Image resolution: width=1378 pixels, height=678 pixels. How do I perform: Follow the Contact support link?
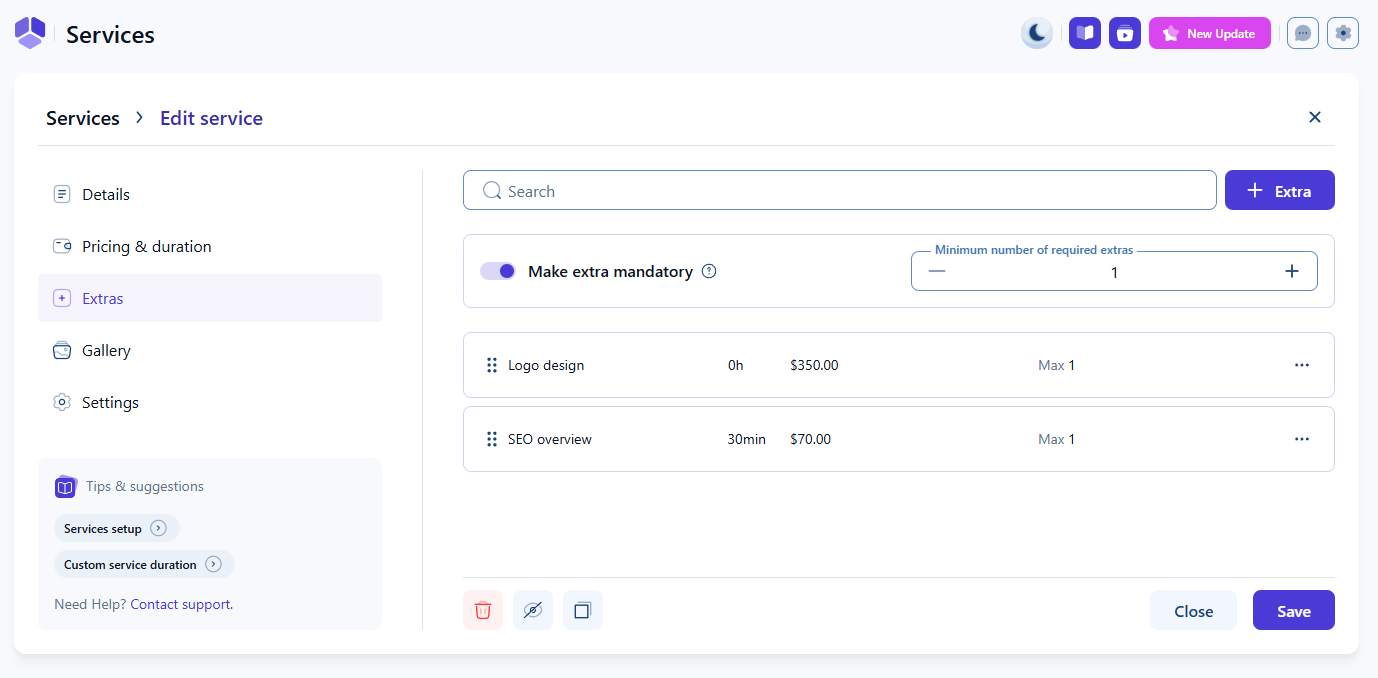pos(180,604)
